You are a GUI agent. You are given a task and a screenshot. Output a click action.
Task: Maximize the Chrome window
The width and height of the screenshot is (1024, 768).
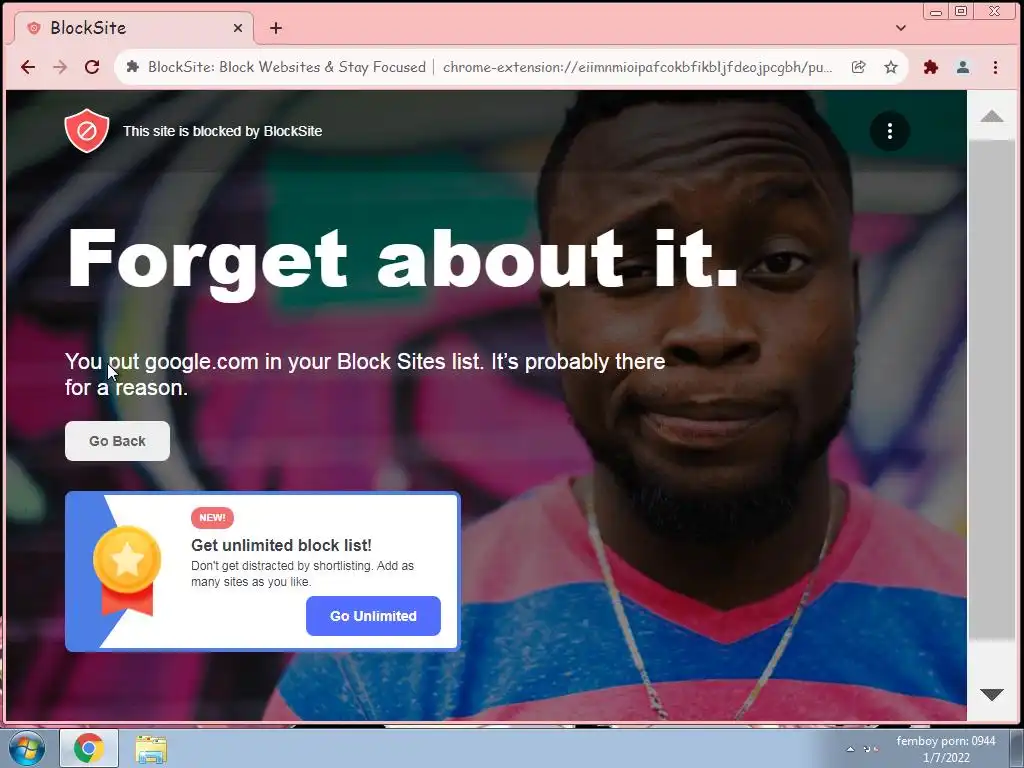click(961, 11)
